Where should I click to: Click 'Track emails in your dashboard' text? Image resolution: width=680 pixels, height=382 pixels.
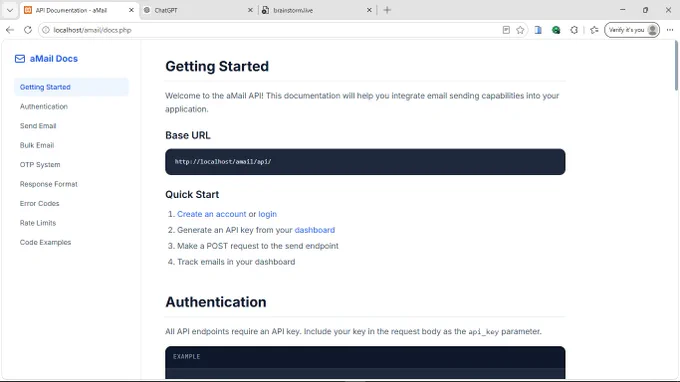click(236, 262)
